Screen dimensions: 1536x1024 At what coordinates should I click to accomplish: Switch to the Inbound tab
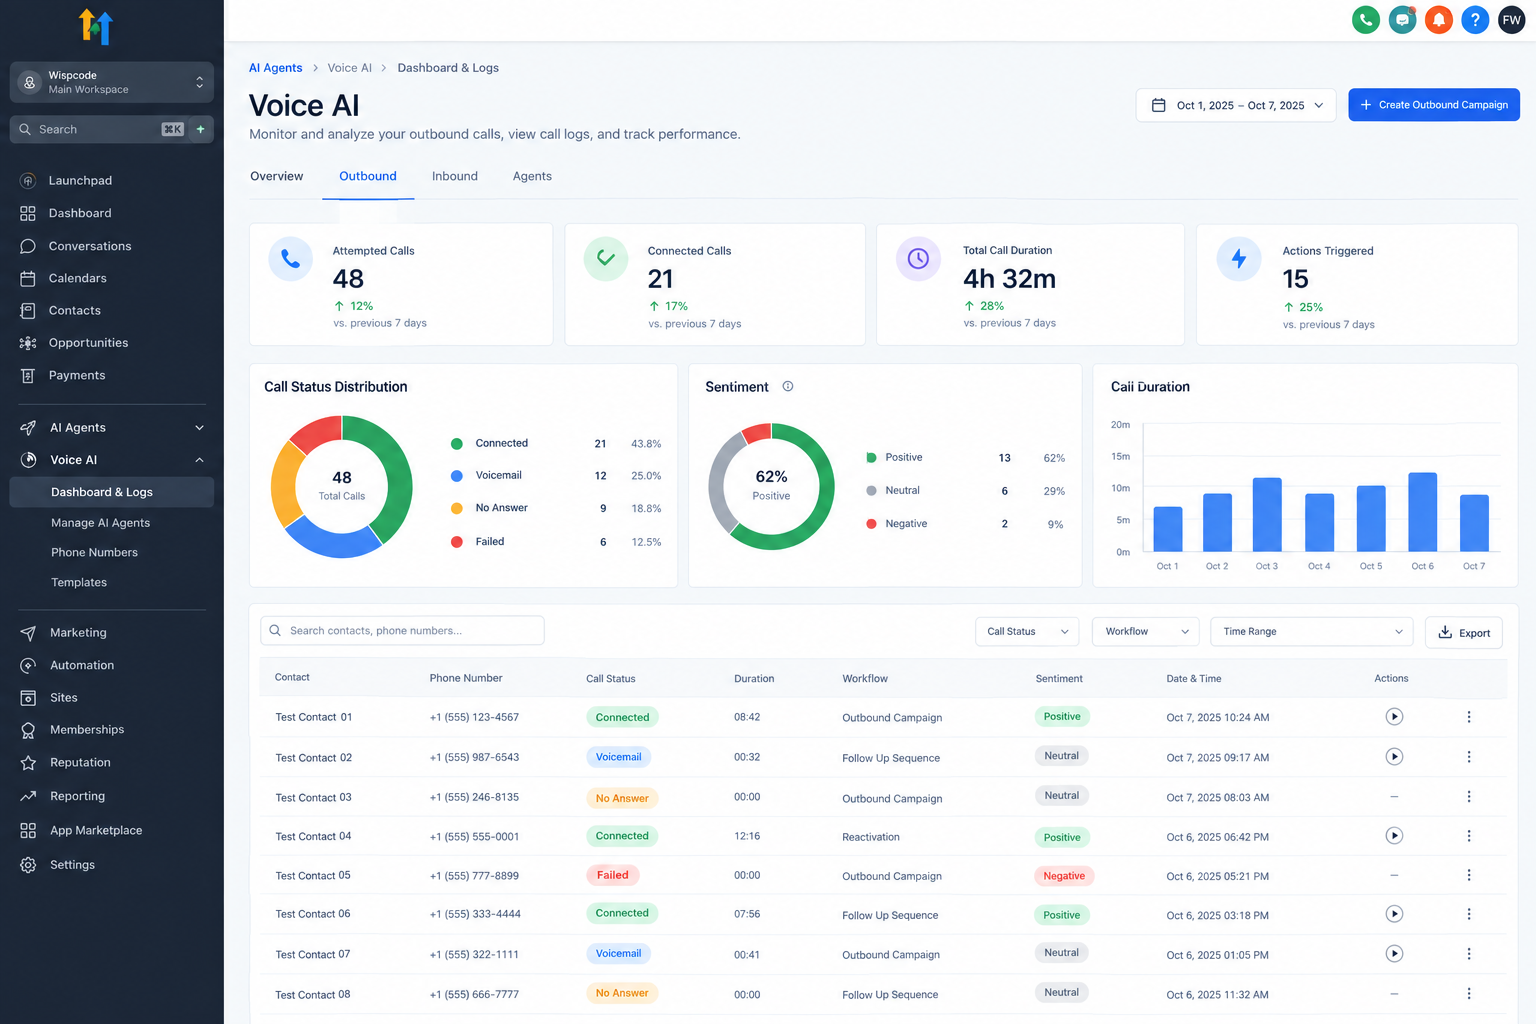(x=455, y=176)
